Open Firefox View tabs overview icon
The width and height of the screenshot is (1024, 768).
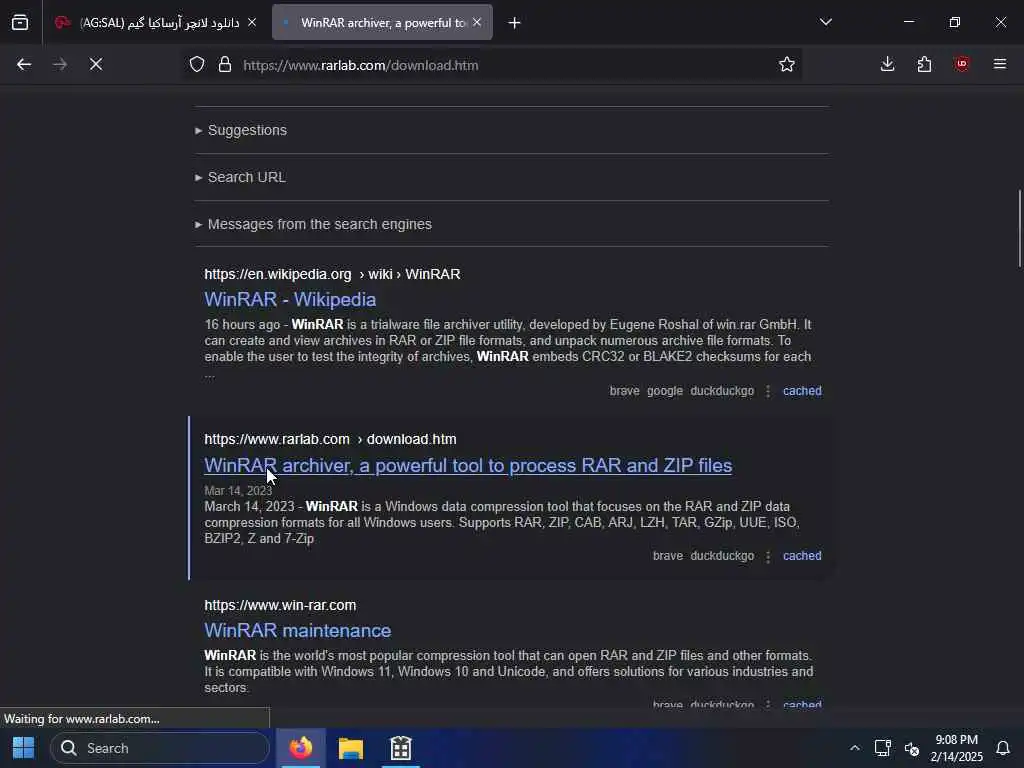(x=20, y=23)
